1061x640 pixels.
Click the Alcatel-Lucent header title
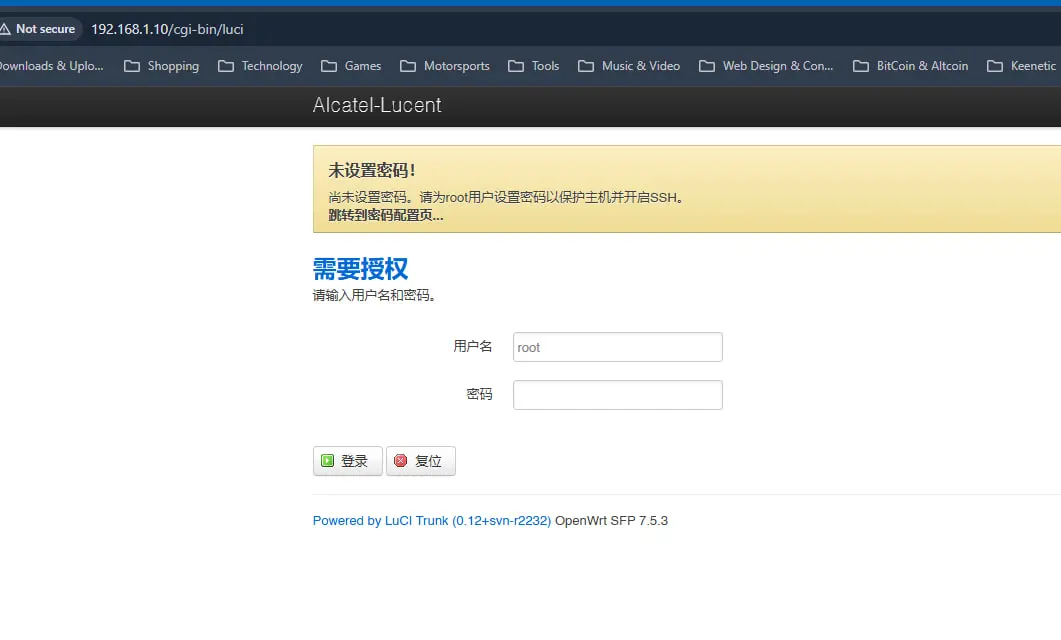[377, 105]
